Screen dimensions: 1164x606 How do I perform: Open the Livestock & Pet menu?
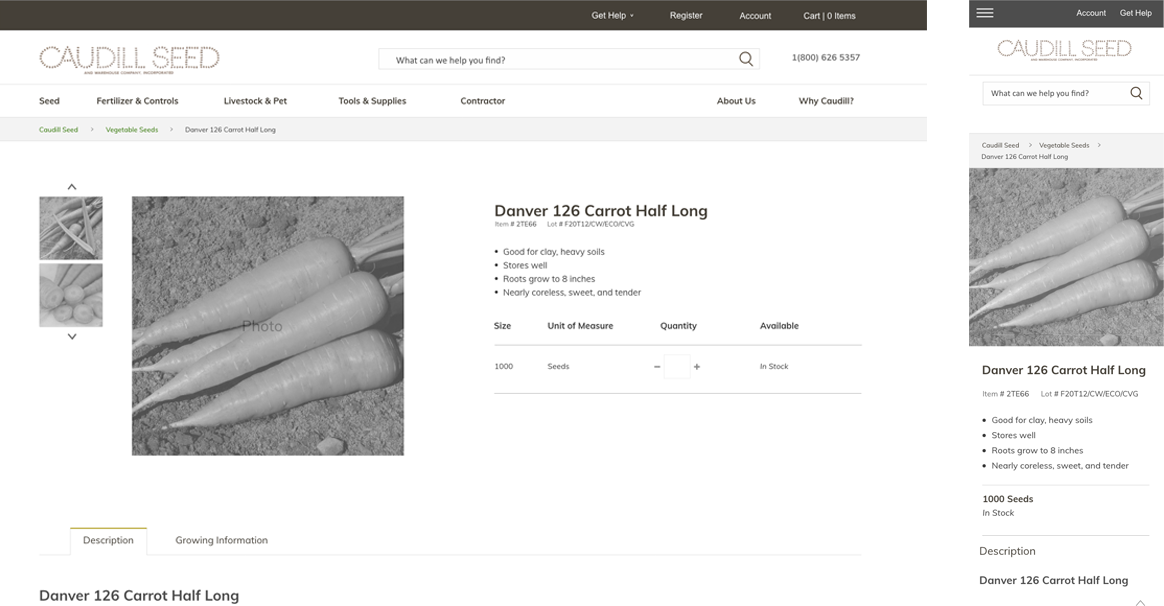click(255, 101)
